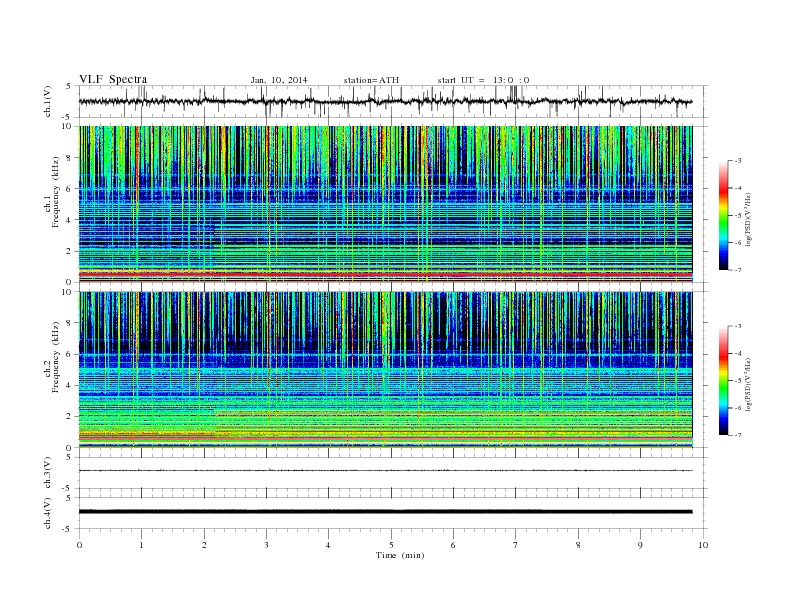This screenshot has width=792, height=612.
Task: Click time axis tick label "10"
Action: tap(703, 545)
